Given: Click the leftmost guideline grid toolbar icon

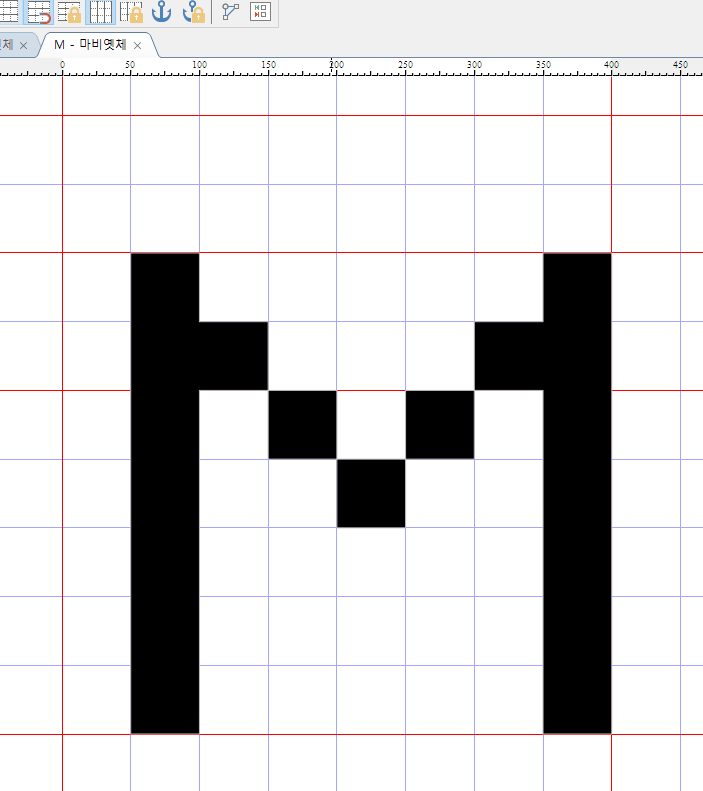Looking at the screenshot, I should [9, 12].
